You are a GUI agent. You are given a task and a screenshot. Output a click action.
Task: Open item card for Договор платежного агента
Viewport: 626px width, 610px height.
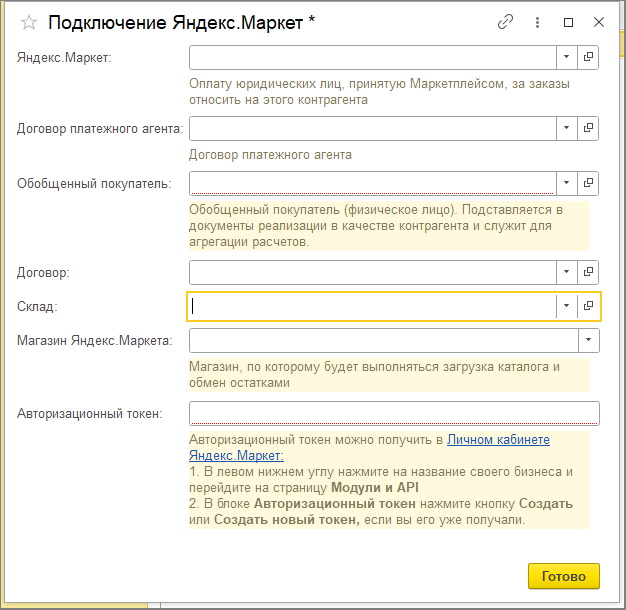coord(588,128)
